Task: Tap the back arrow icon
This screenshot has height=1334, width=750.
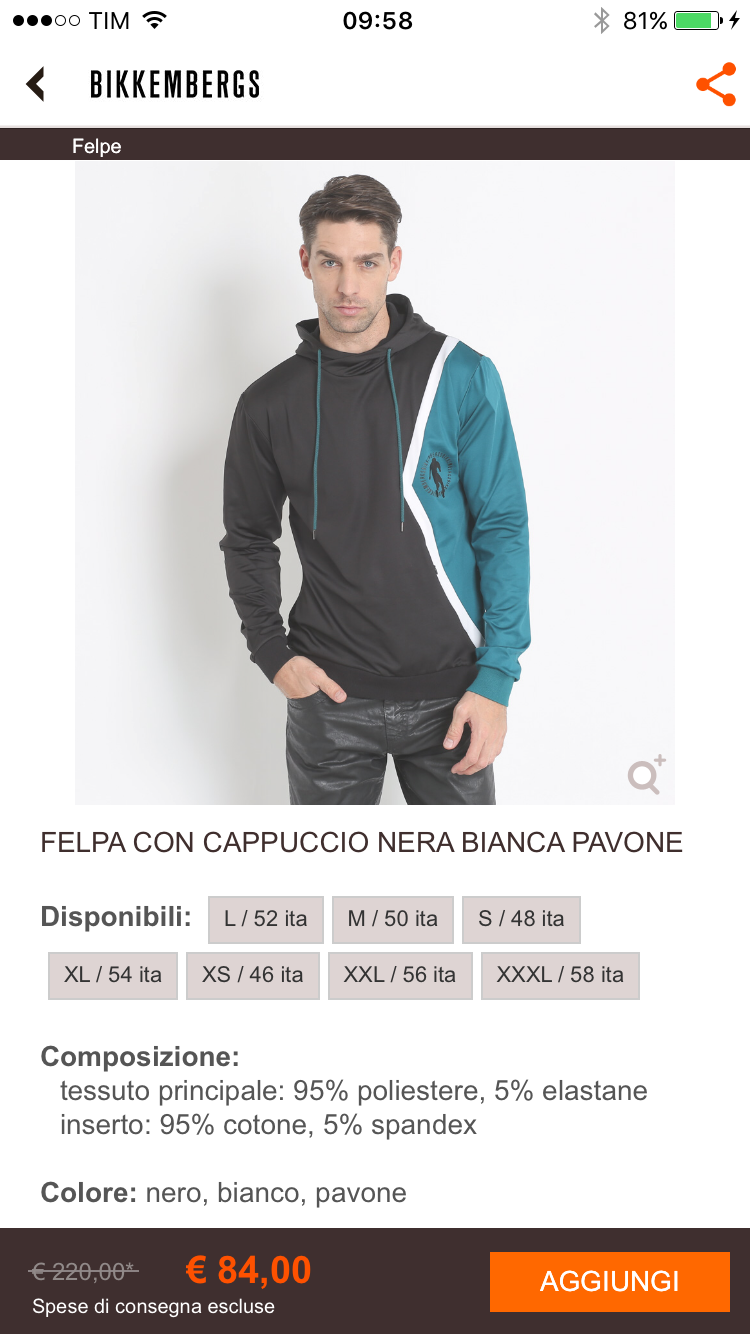Action: point(36,84)
